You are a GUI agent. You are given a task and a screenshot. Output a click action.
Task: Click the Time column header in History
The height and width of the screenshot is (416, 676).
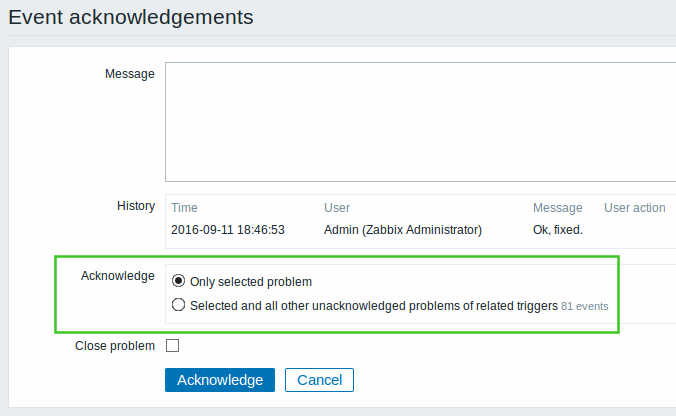184,208
